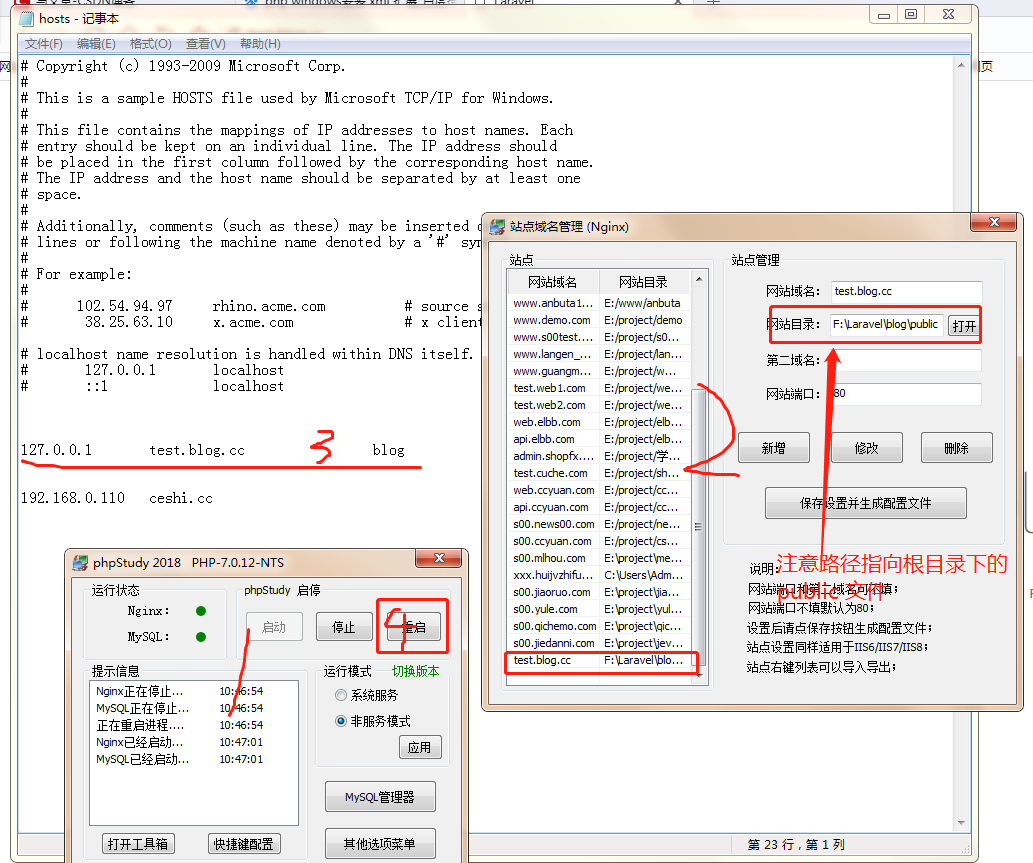Click the MySQL green status indicator
Image resolution: width=1033 pixels, height=863 pixels.
click(201, 637)
